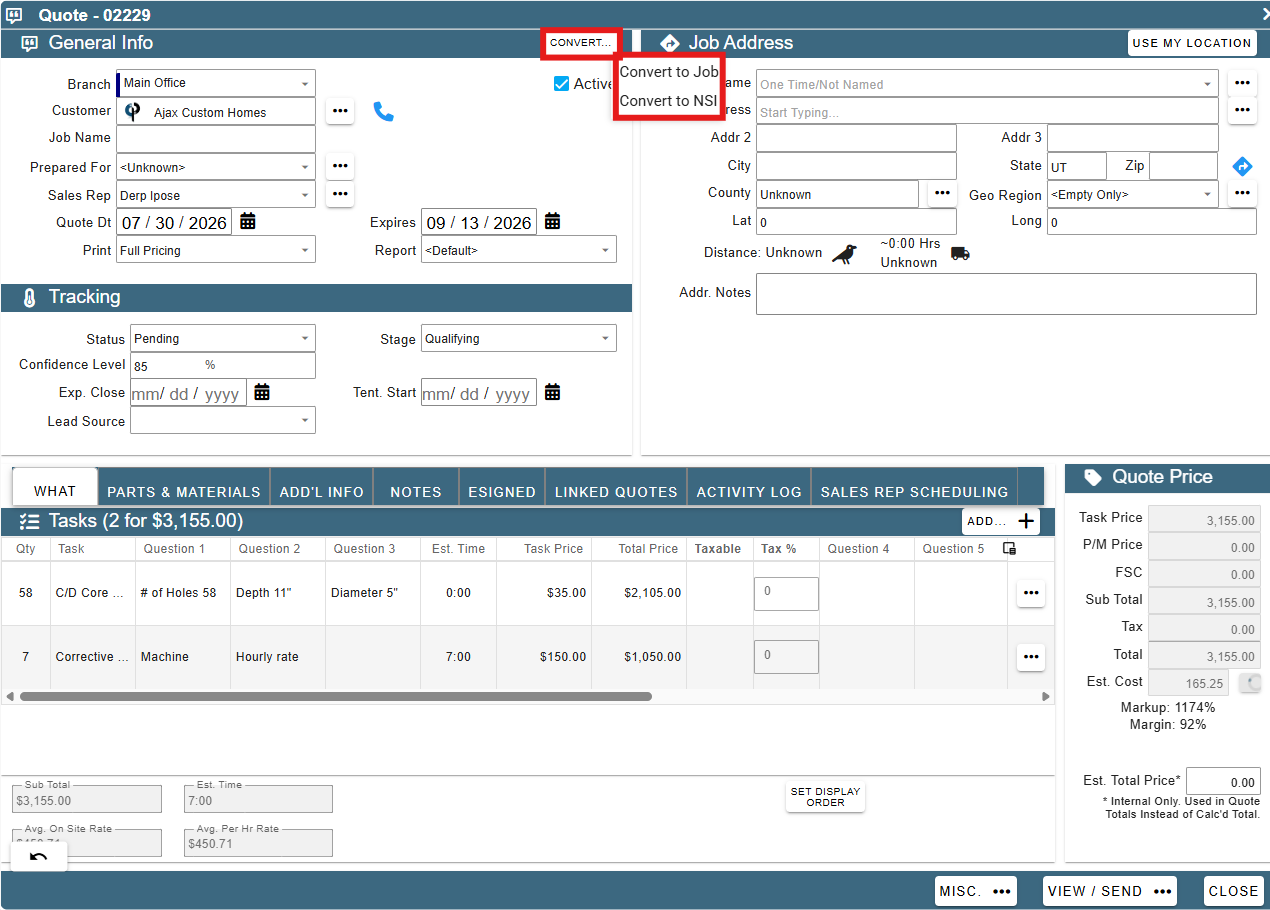Click ellipsis next to job Name field
1270x910 pixels.
[1242, 83]
